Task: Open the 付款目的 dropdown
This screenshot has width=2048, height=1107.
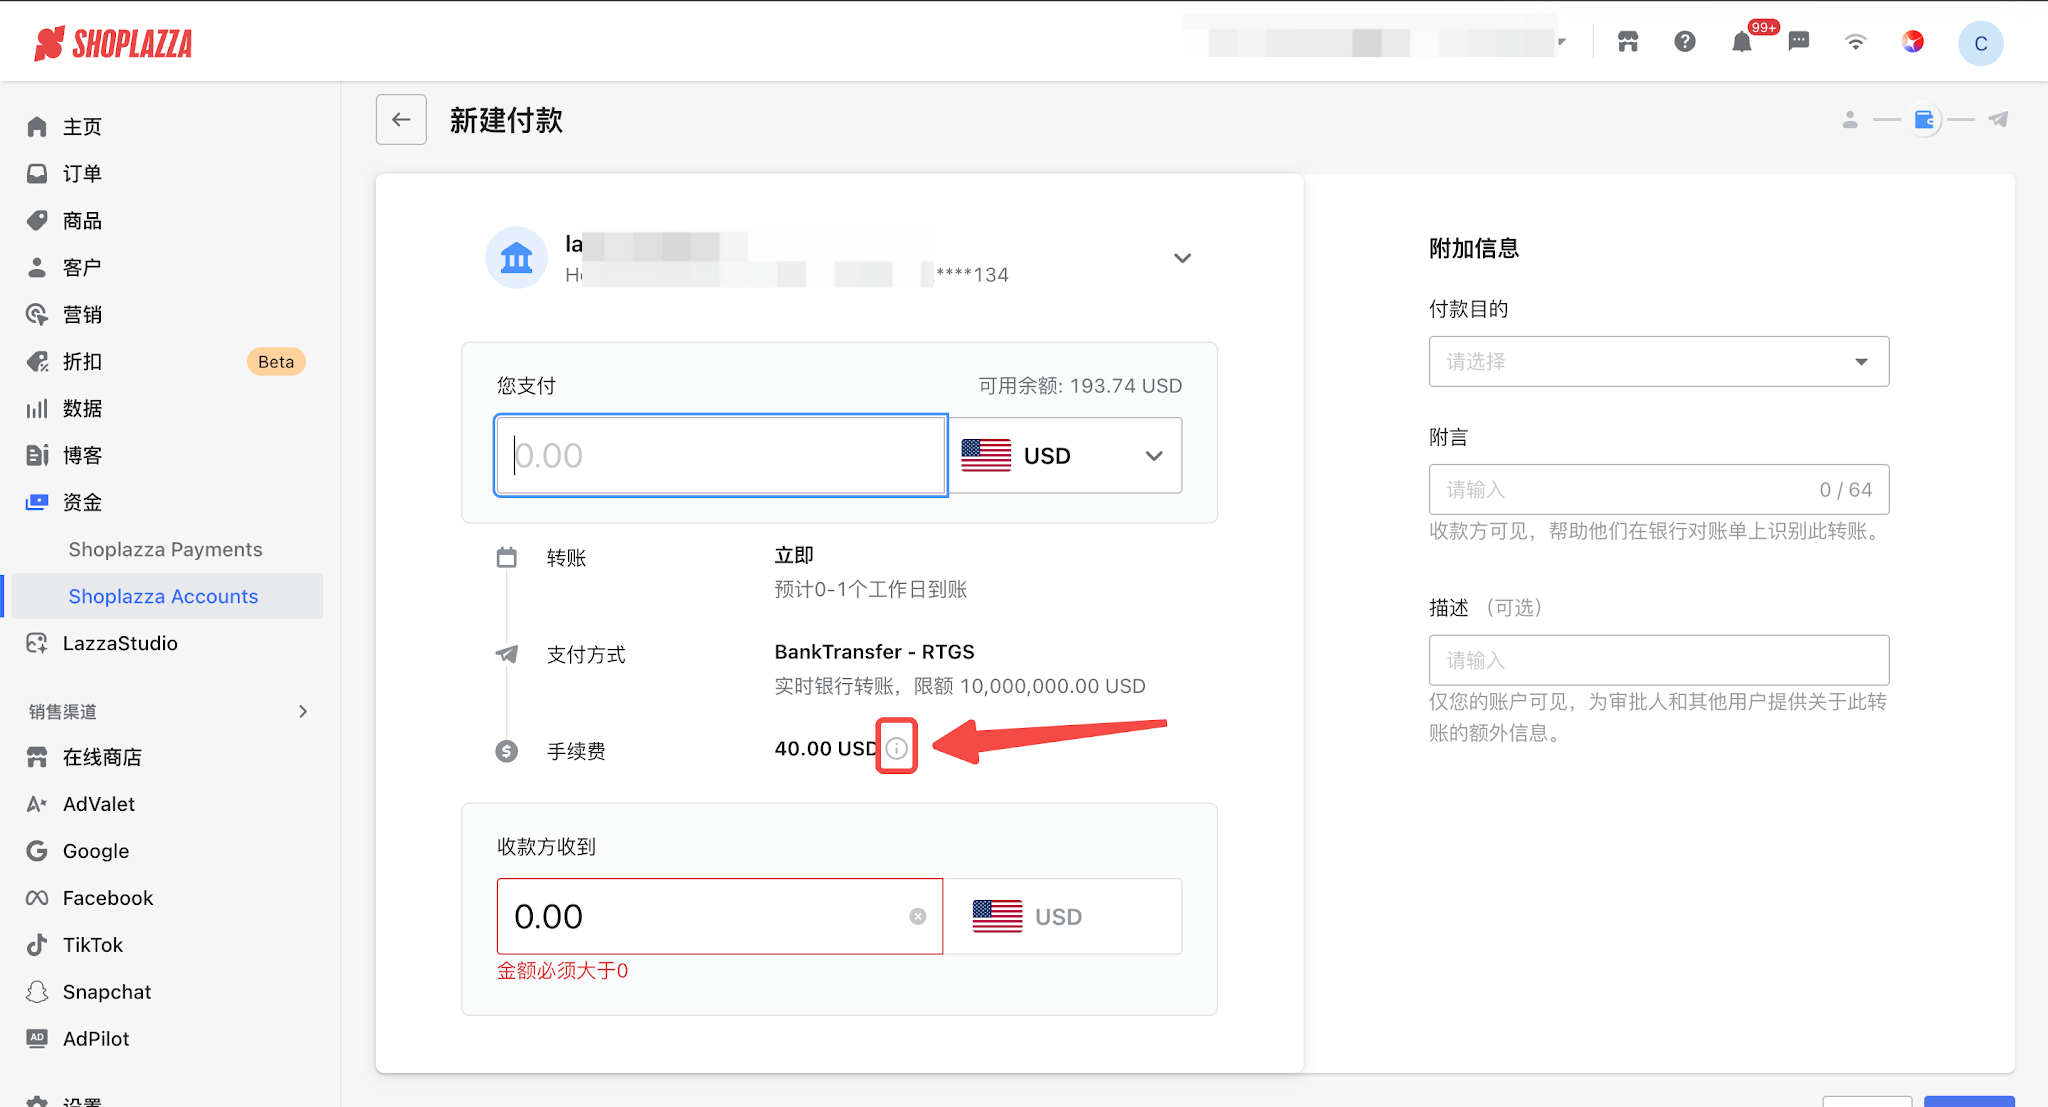Action: [x=1659, y=361]
